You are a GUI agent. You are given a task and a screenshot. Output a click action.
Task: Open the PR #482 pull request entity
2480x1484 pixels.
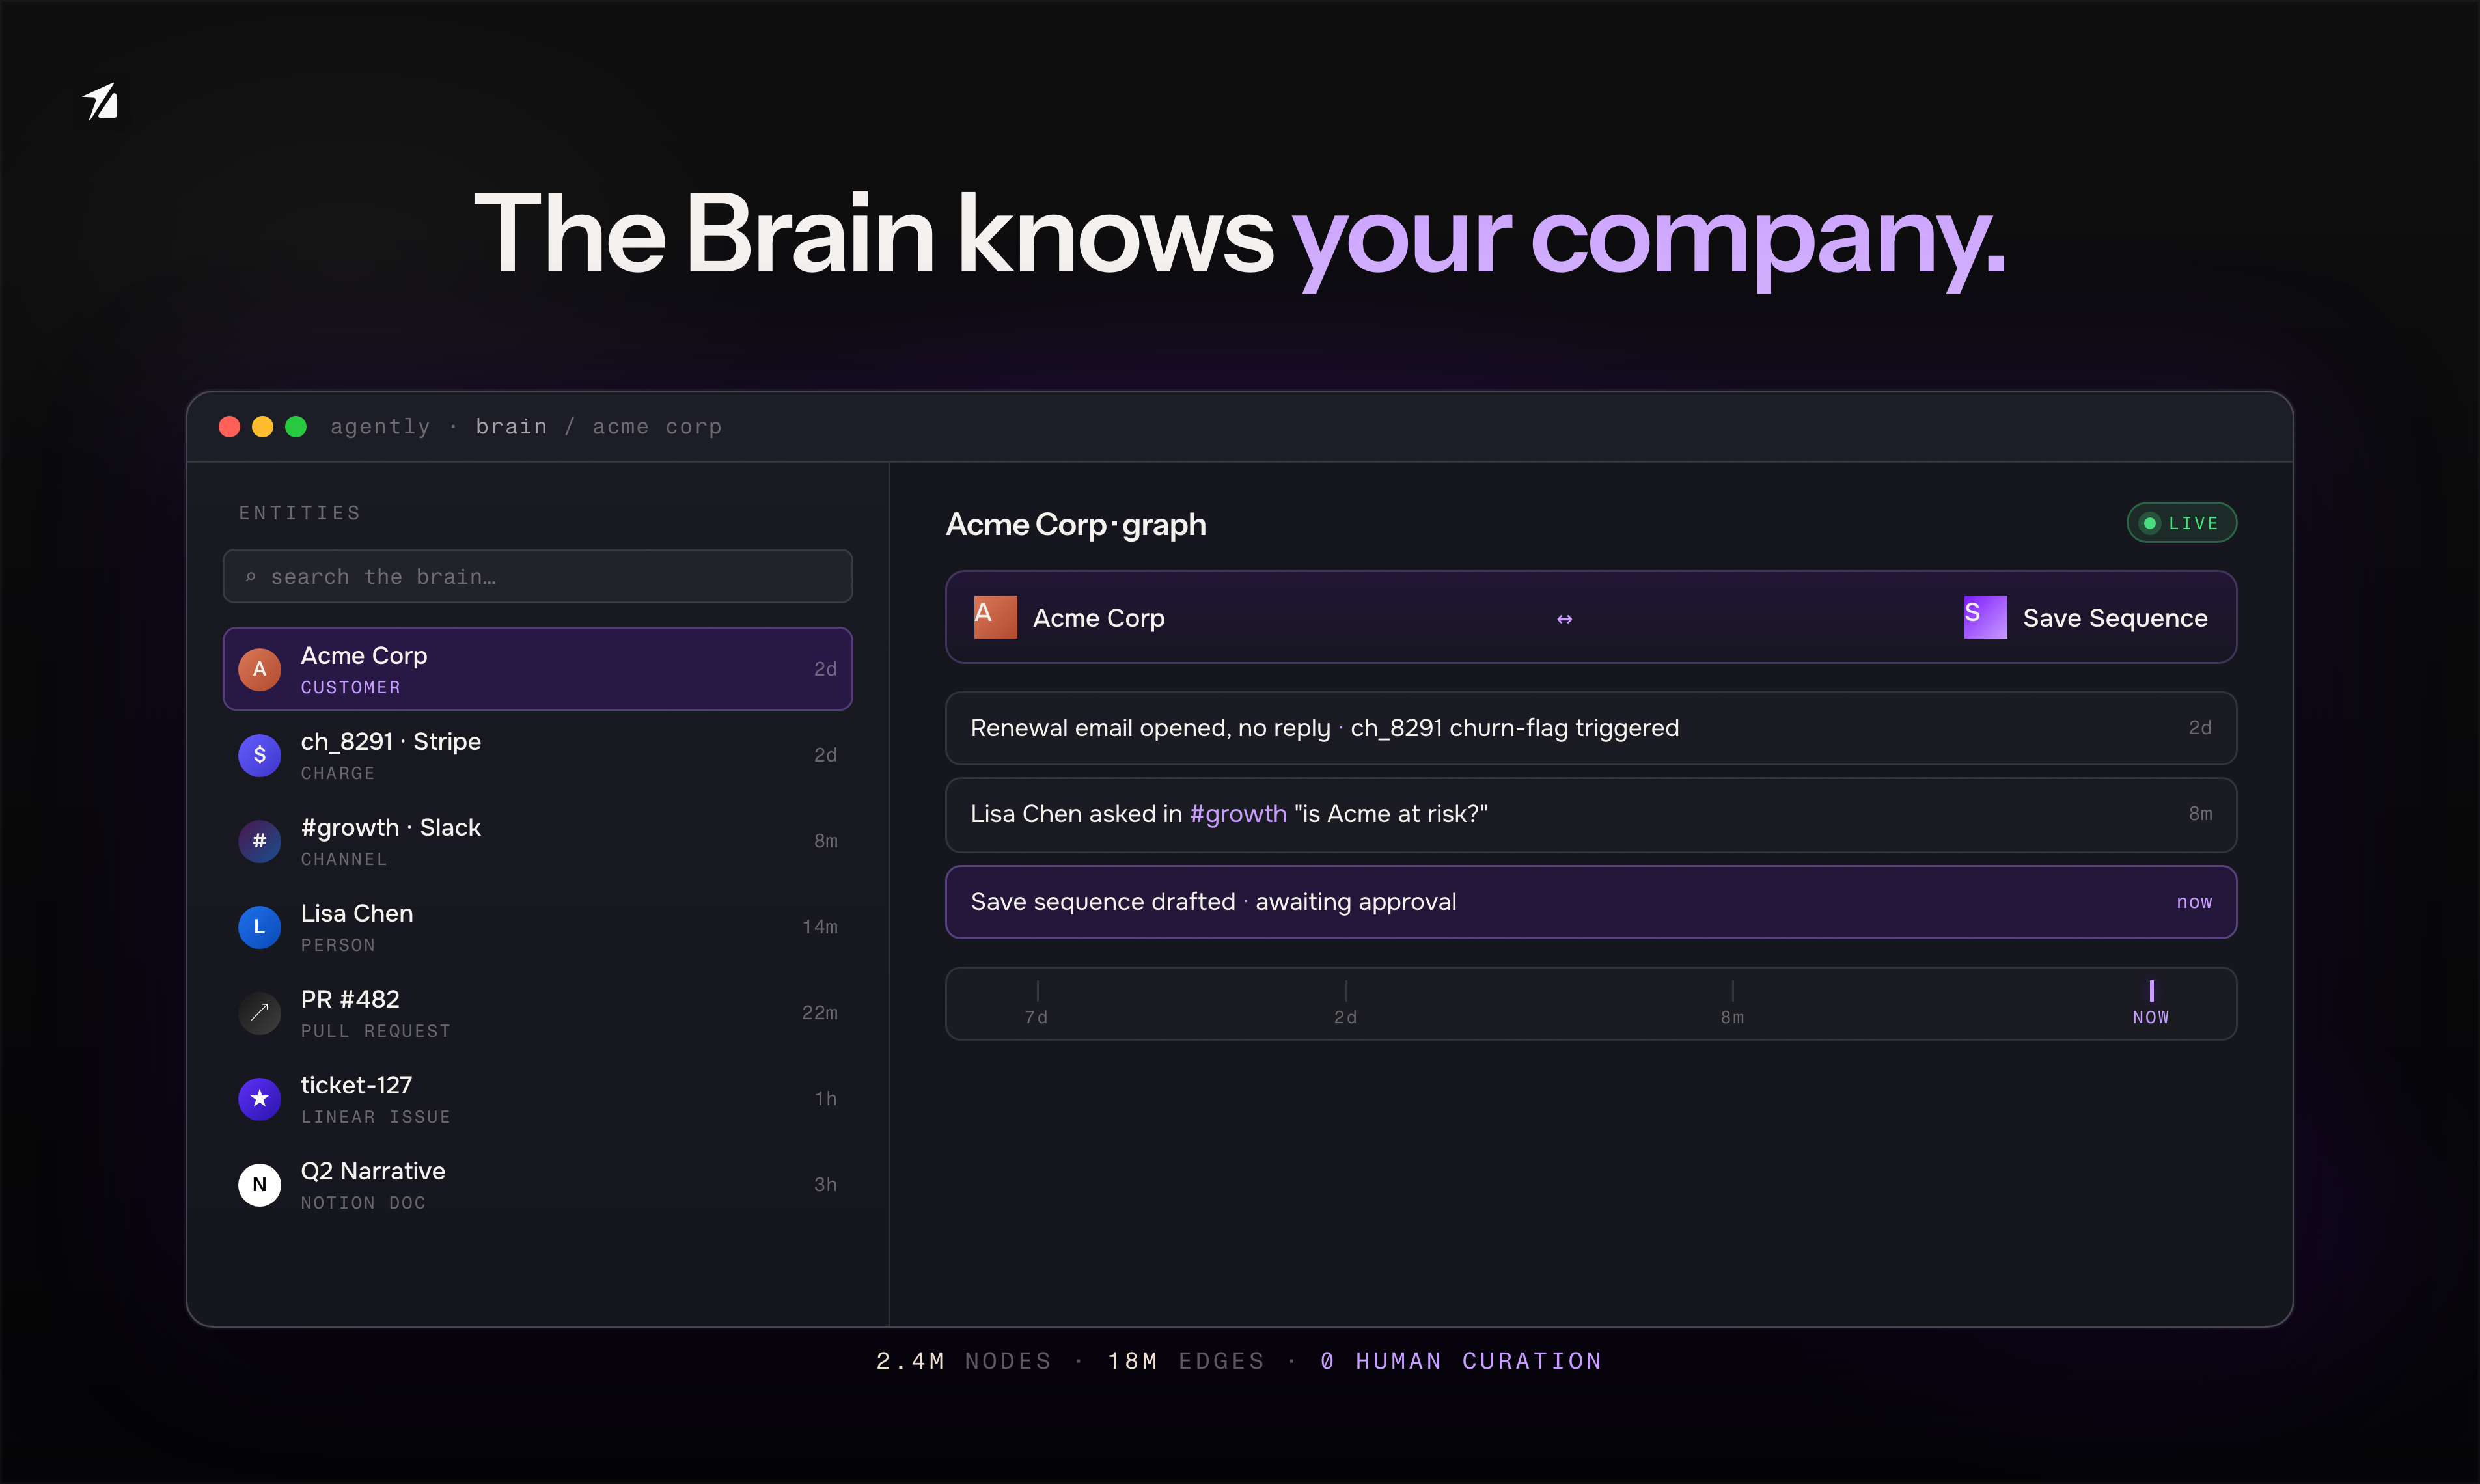point(537,1013)
